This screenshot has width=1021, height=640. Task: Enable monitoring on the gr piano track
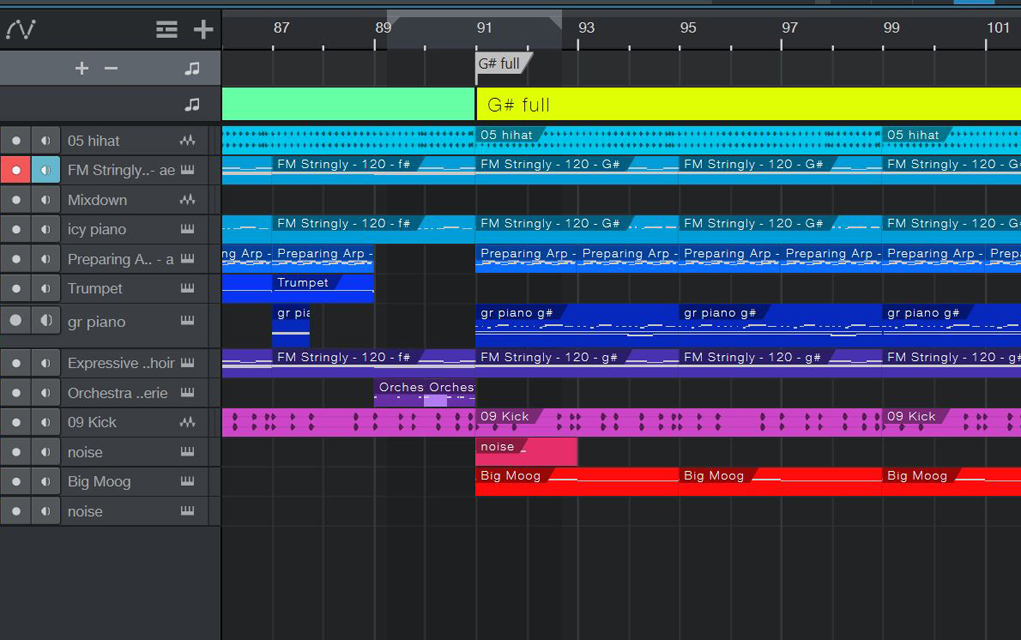(x=45, y=321)
